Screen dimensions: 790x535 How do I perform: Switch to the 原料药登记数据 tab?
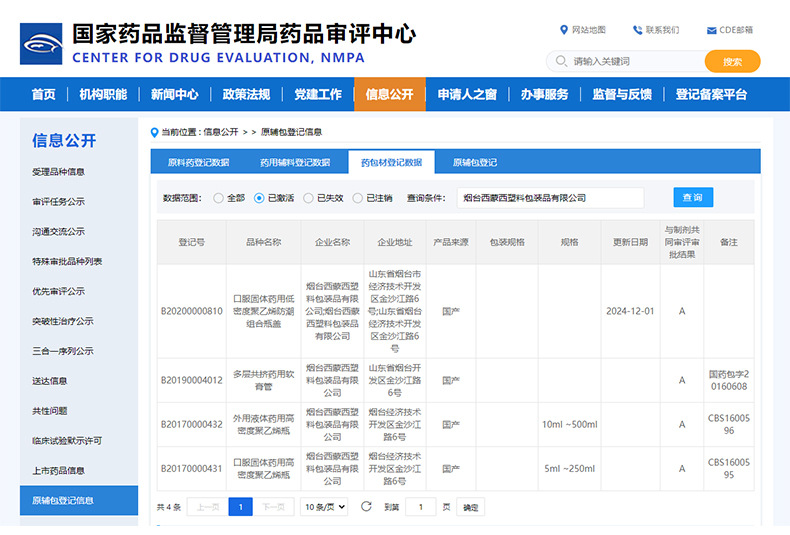click(198, 162)
